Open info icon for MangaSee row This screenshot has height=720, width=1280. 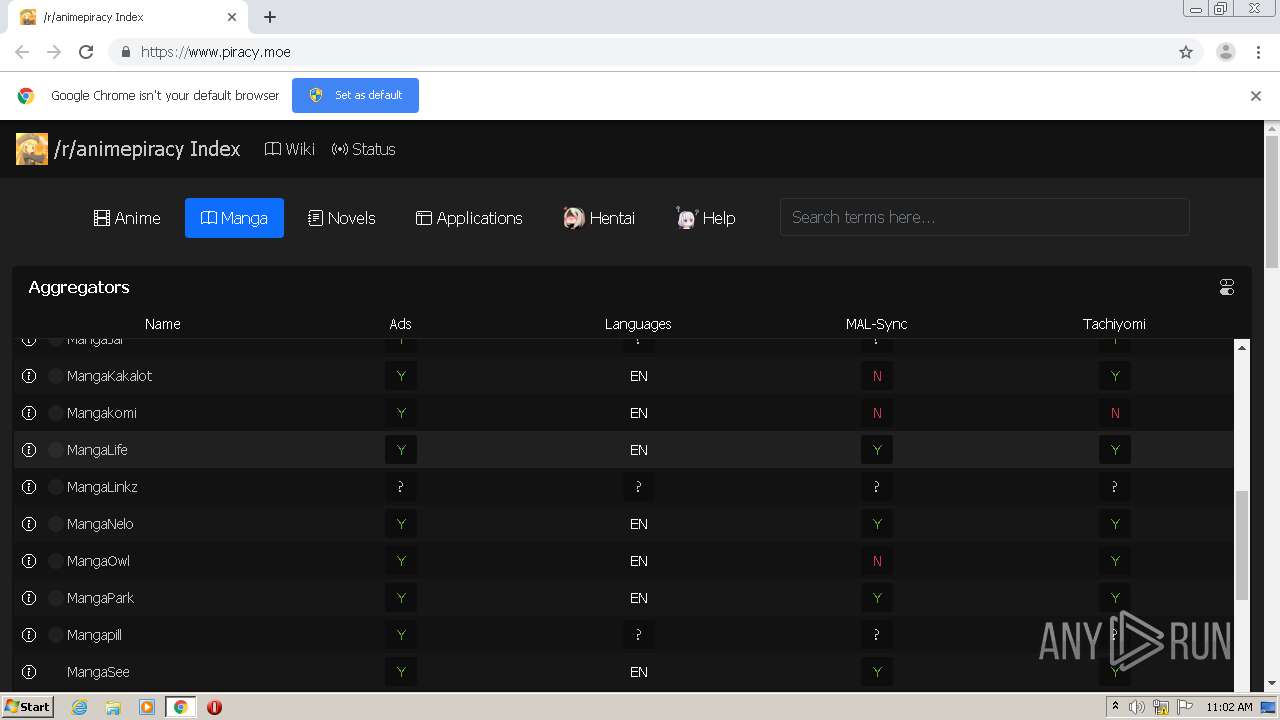click(29, 672)
